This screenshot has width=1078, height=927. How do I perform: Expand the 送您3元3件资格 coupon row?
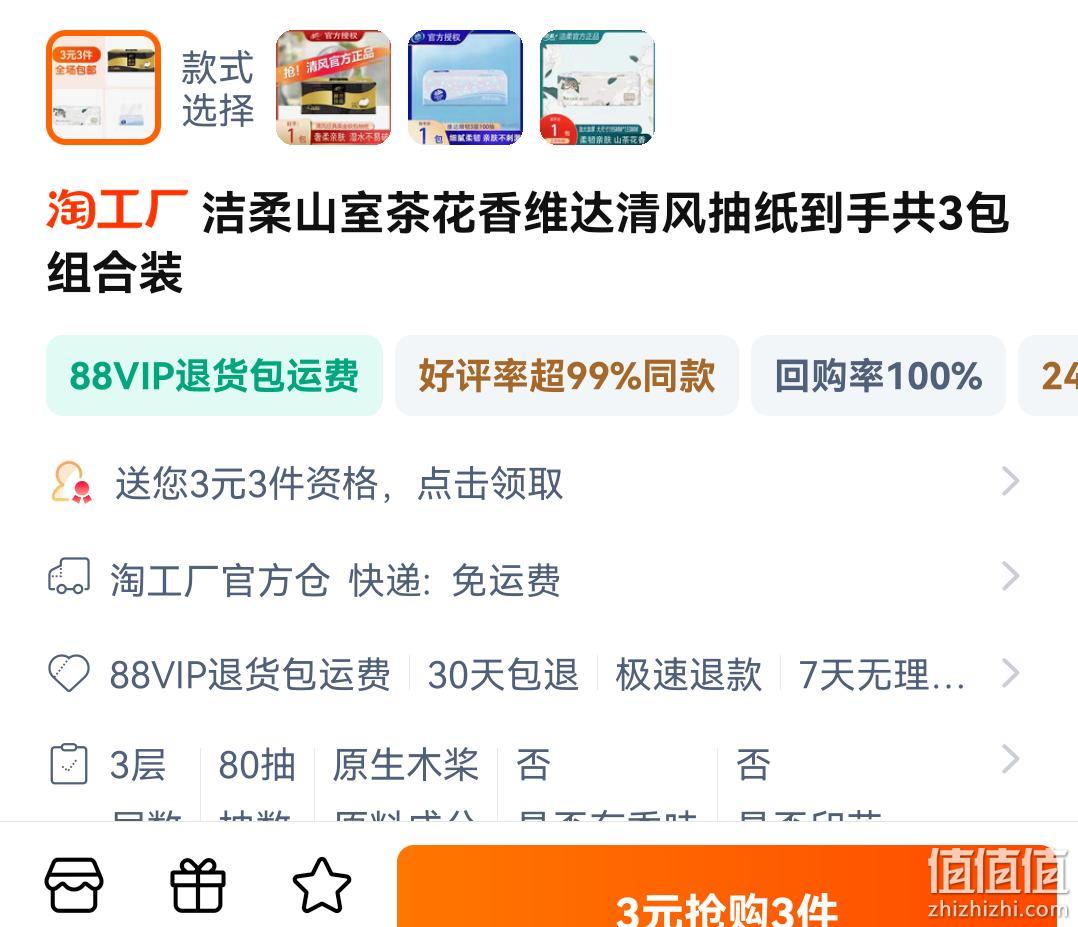pyautogui.click(x=535, y=482)
